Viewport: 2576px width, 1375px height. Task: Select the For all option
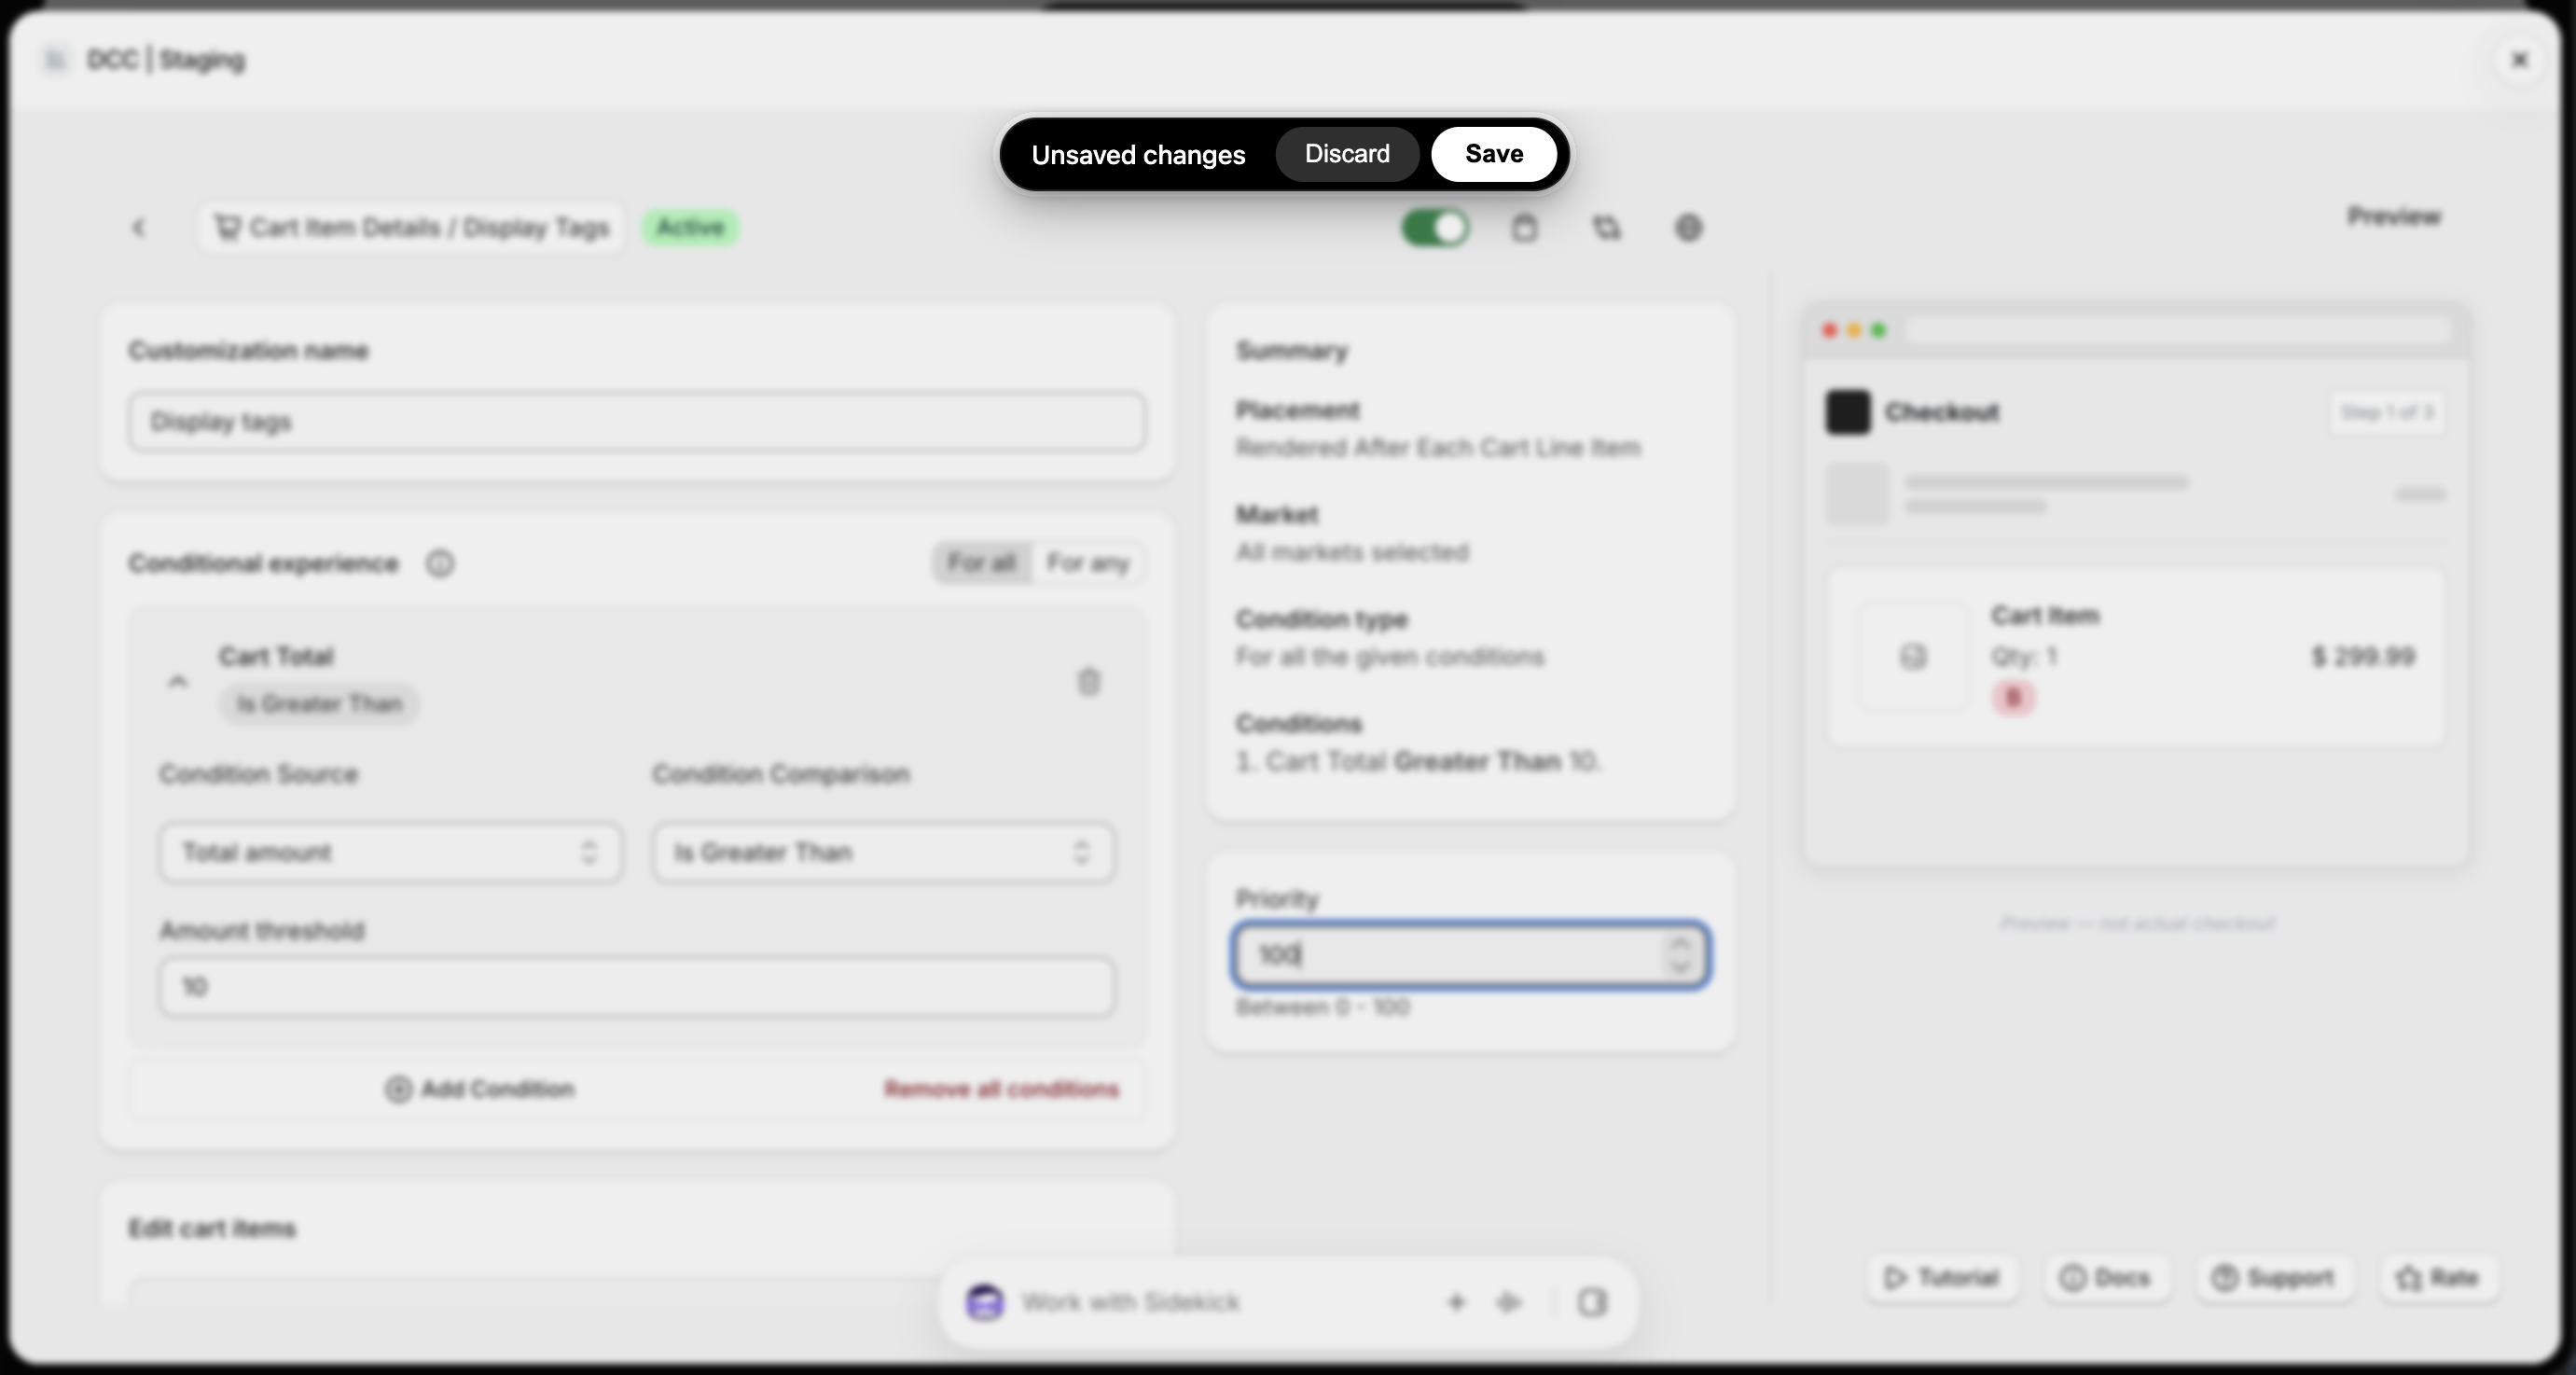[x=981, y=563]
